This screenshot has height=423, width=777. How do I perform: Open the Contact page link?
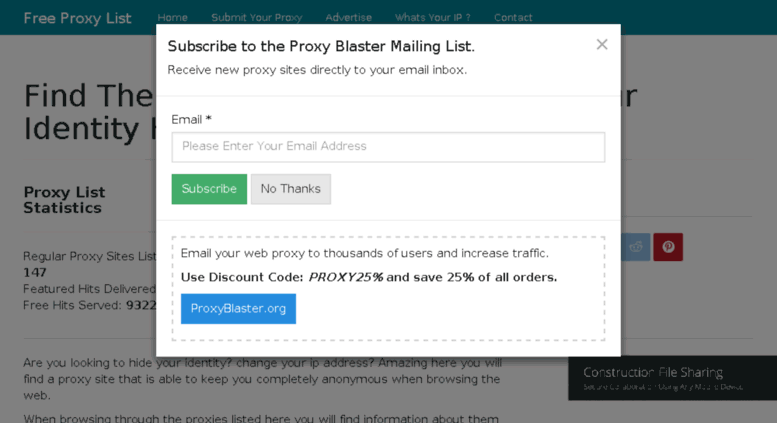pyautogui.click(x=513, y=17)
